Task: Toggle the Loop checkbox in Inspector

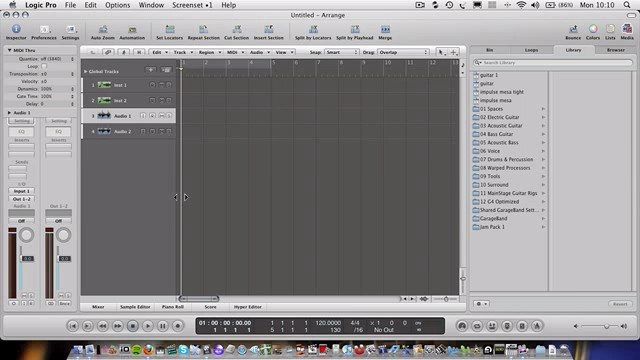Action: [44, 66]
